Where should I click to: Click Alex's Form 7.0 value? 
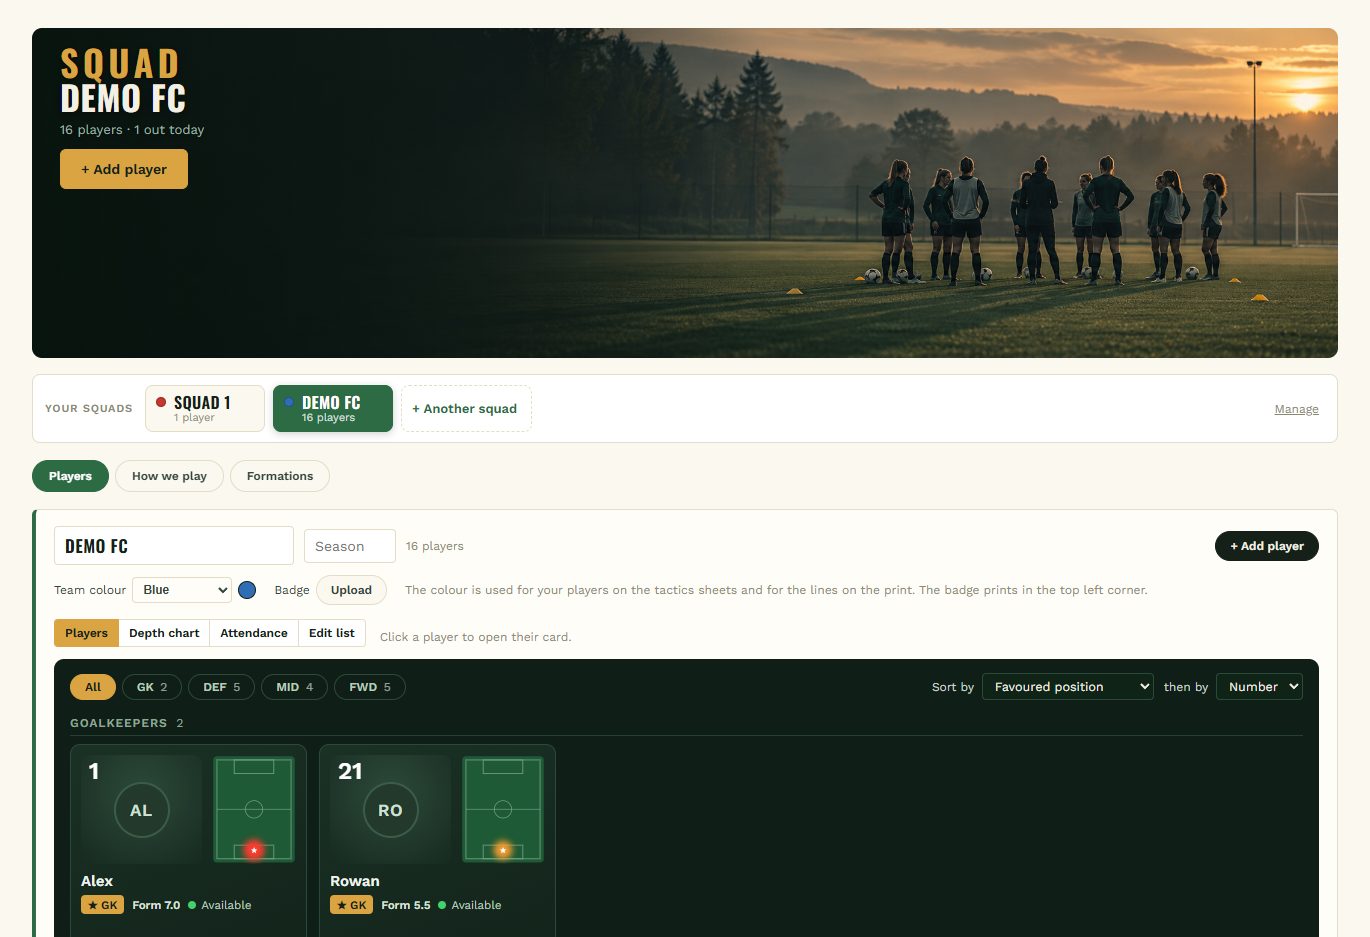click(156, 905)
